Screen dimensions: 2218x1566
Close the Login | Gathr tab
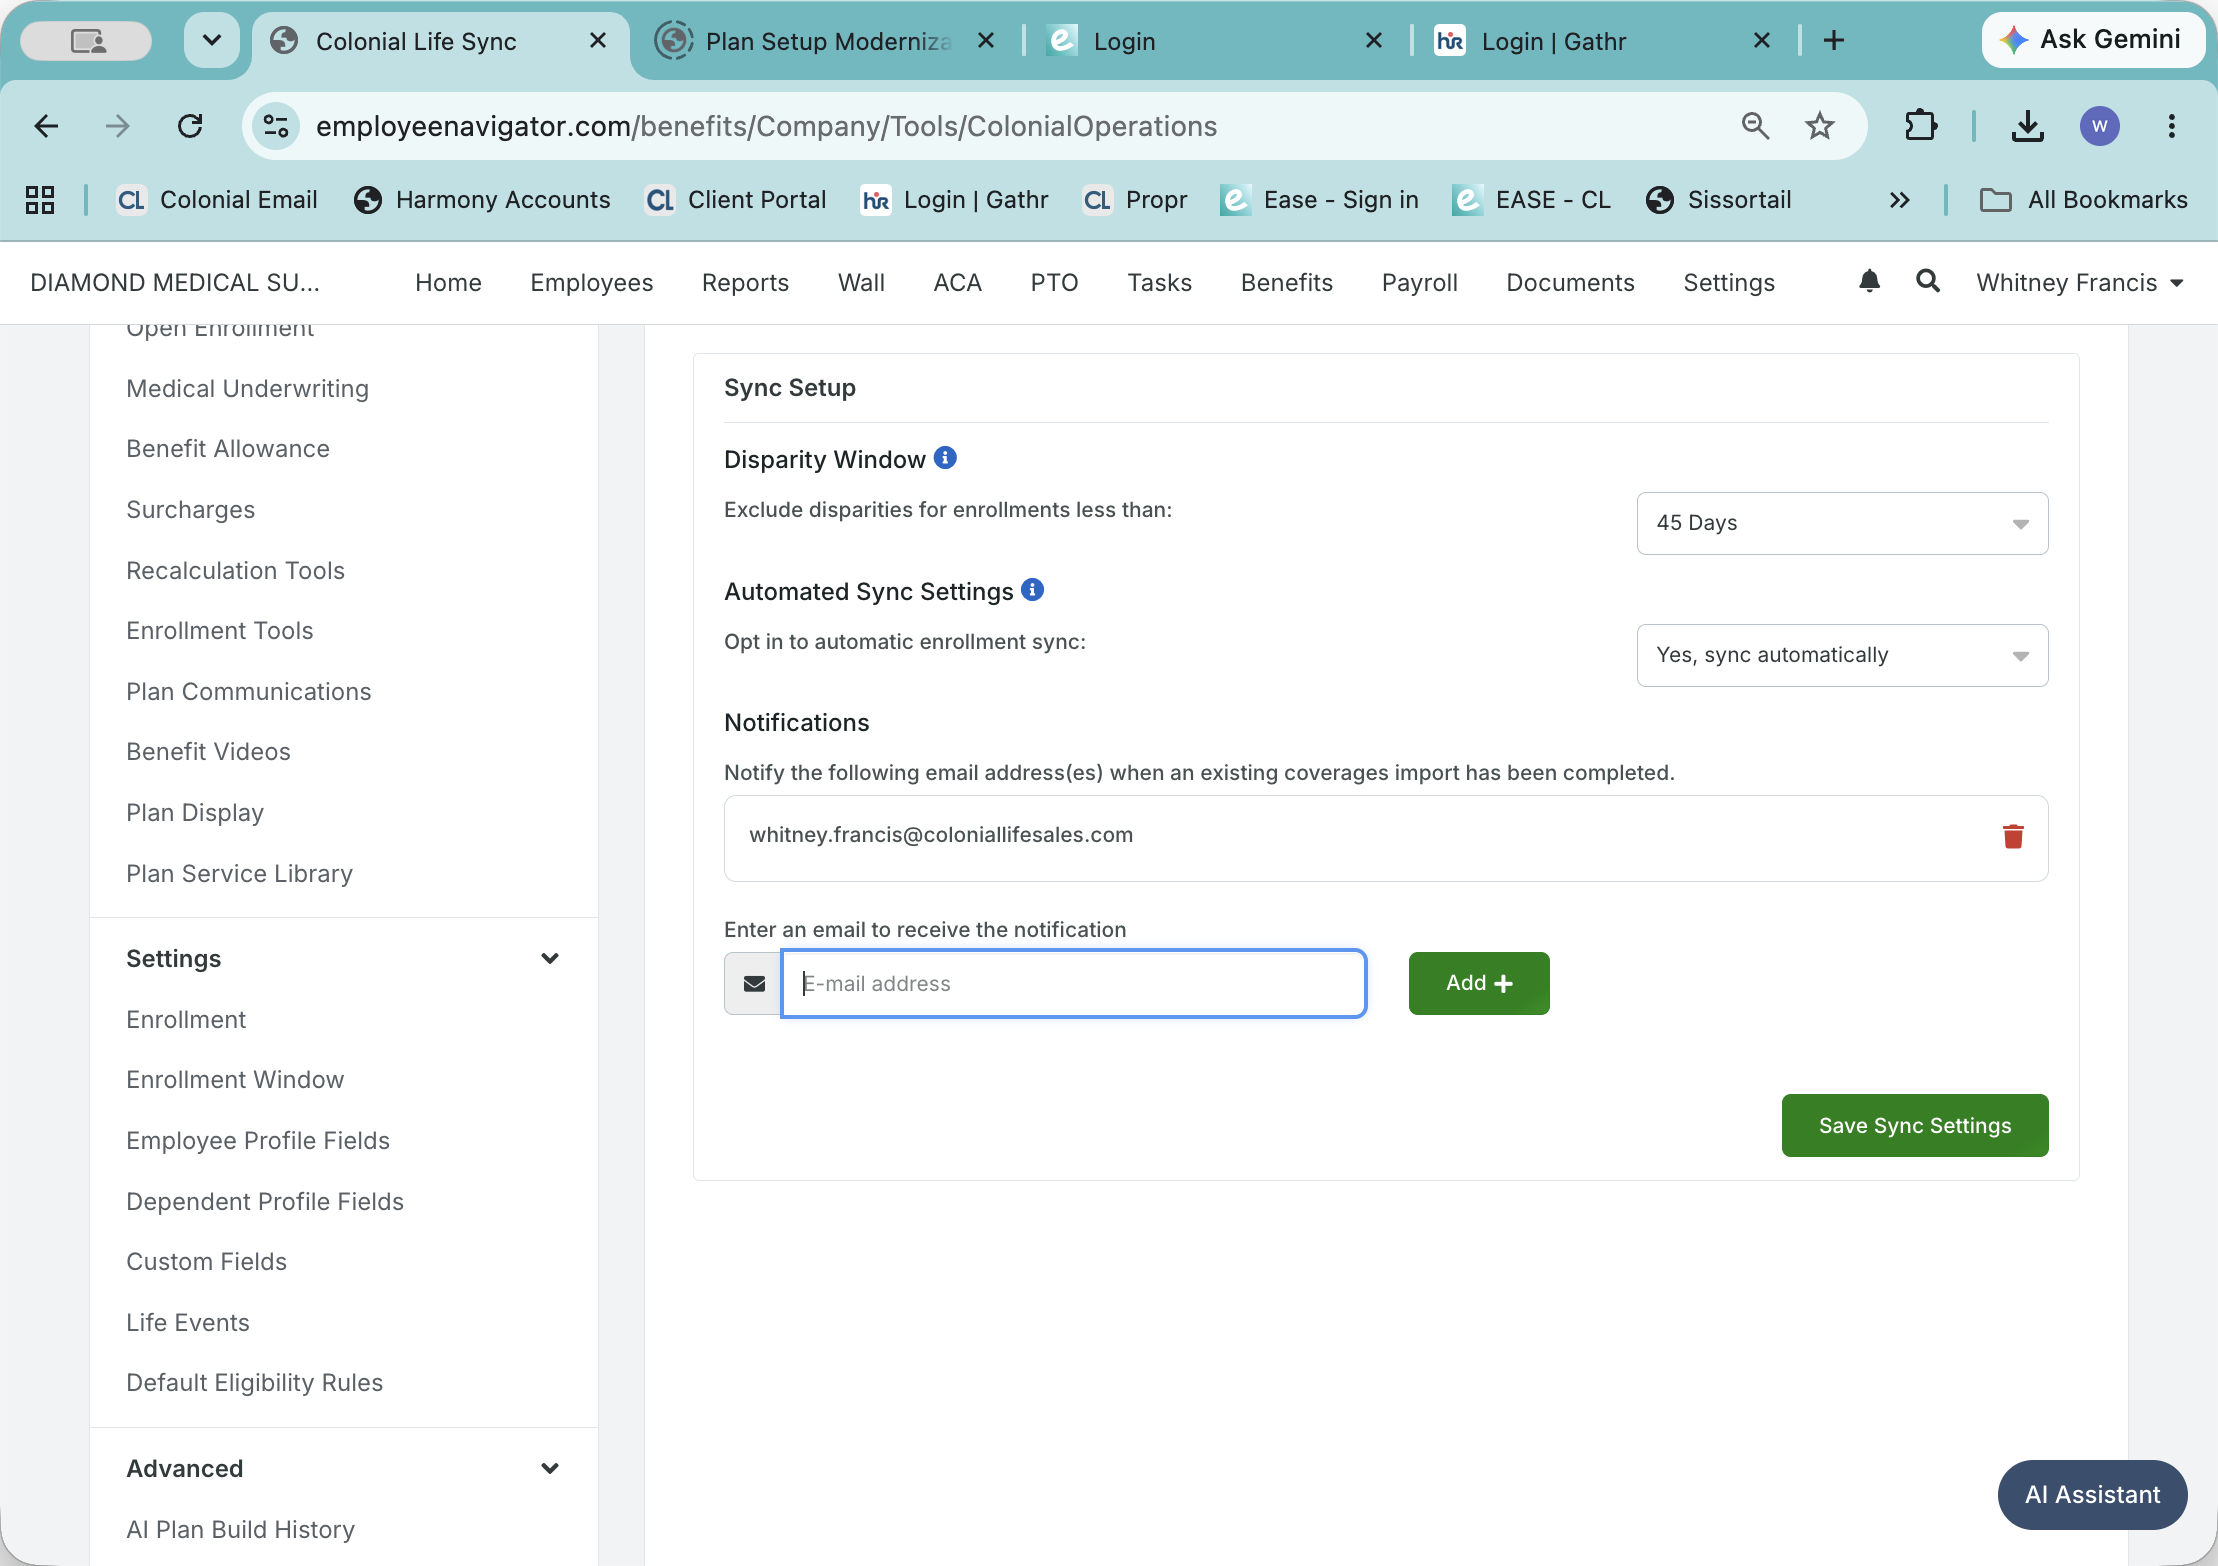click(1762, 40)
